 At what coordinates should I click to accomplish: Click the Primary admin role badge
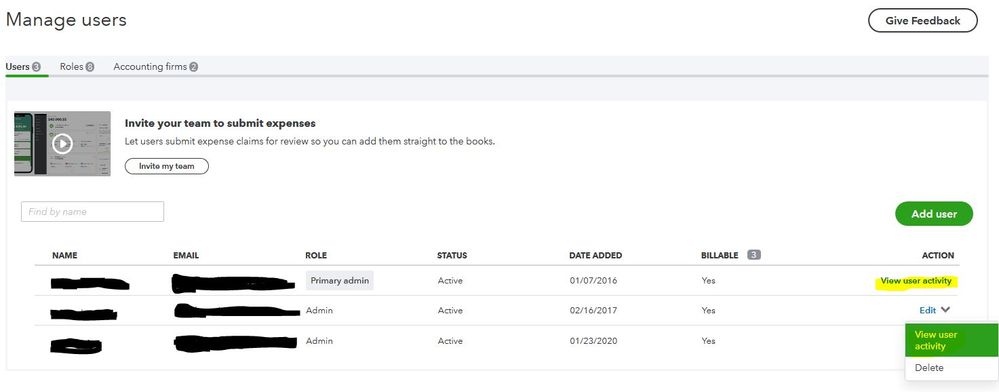(340, 280)
